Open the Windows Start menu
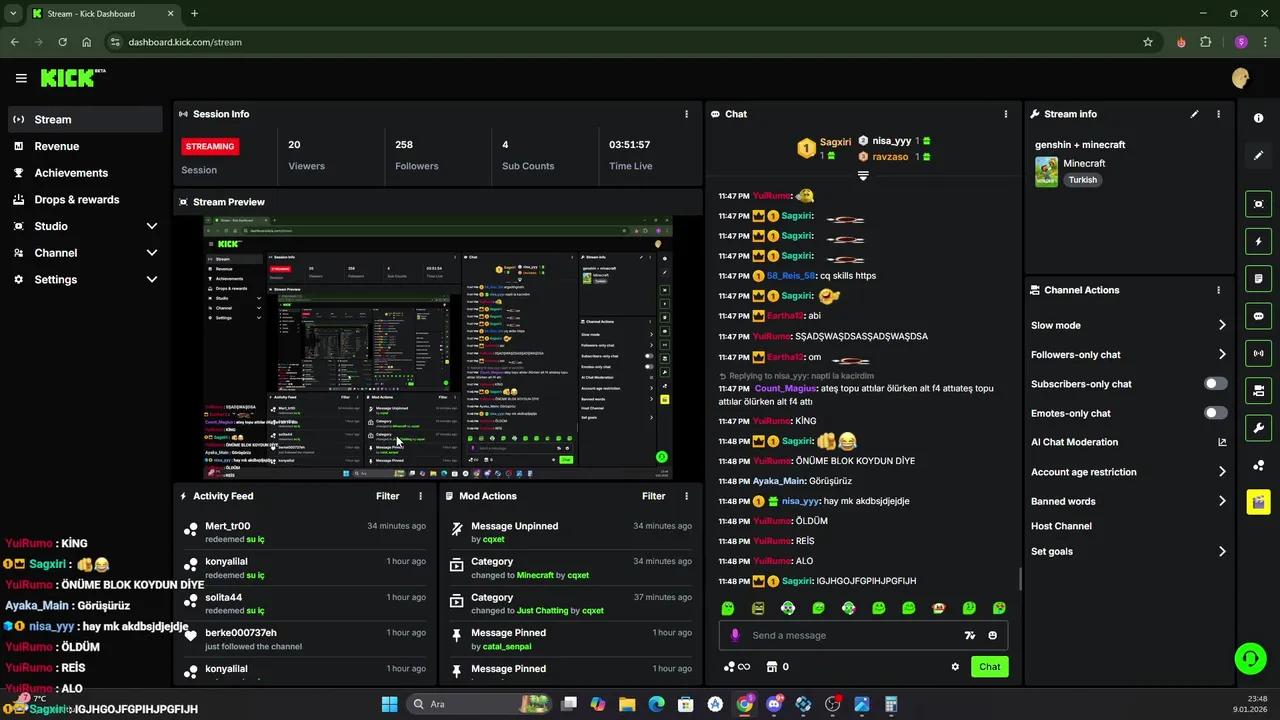Viewport: 1280px width, 720px height. coord(389,704)
